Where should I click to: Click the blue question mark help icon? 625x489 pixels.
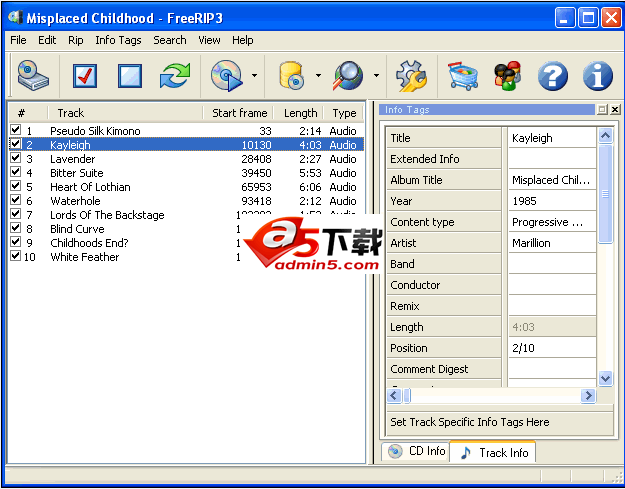tap(552, 76)
